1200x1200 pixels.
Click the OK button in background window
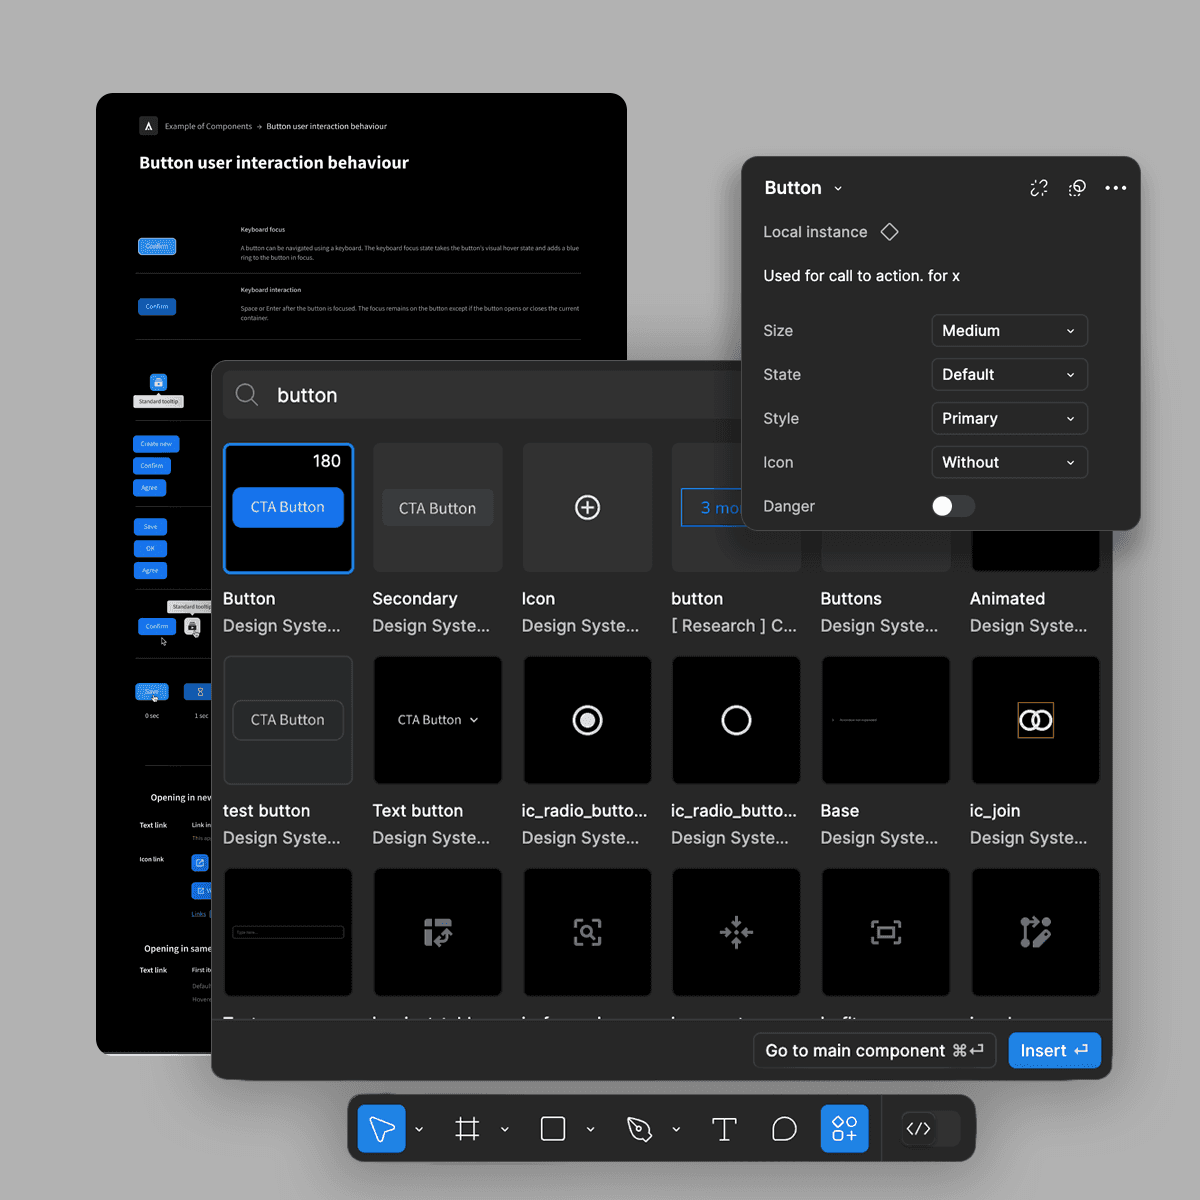[x=150, y=549]
